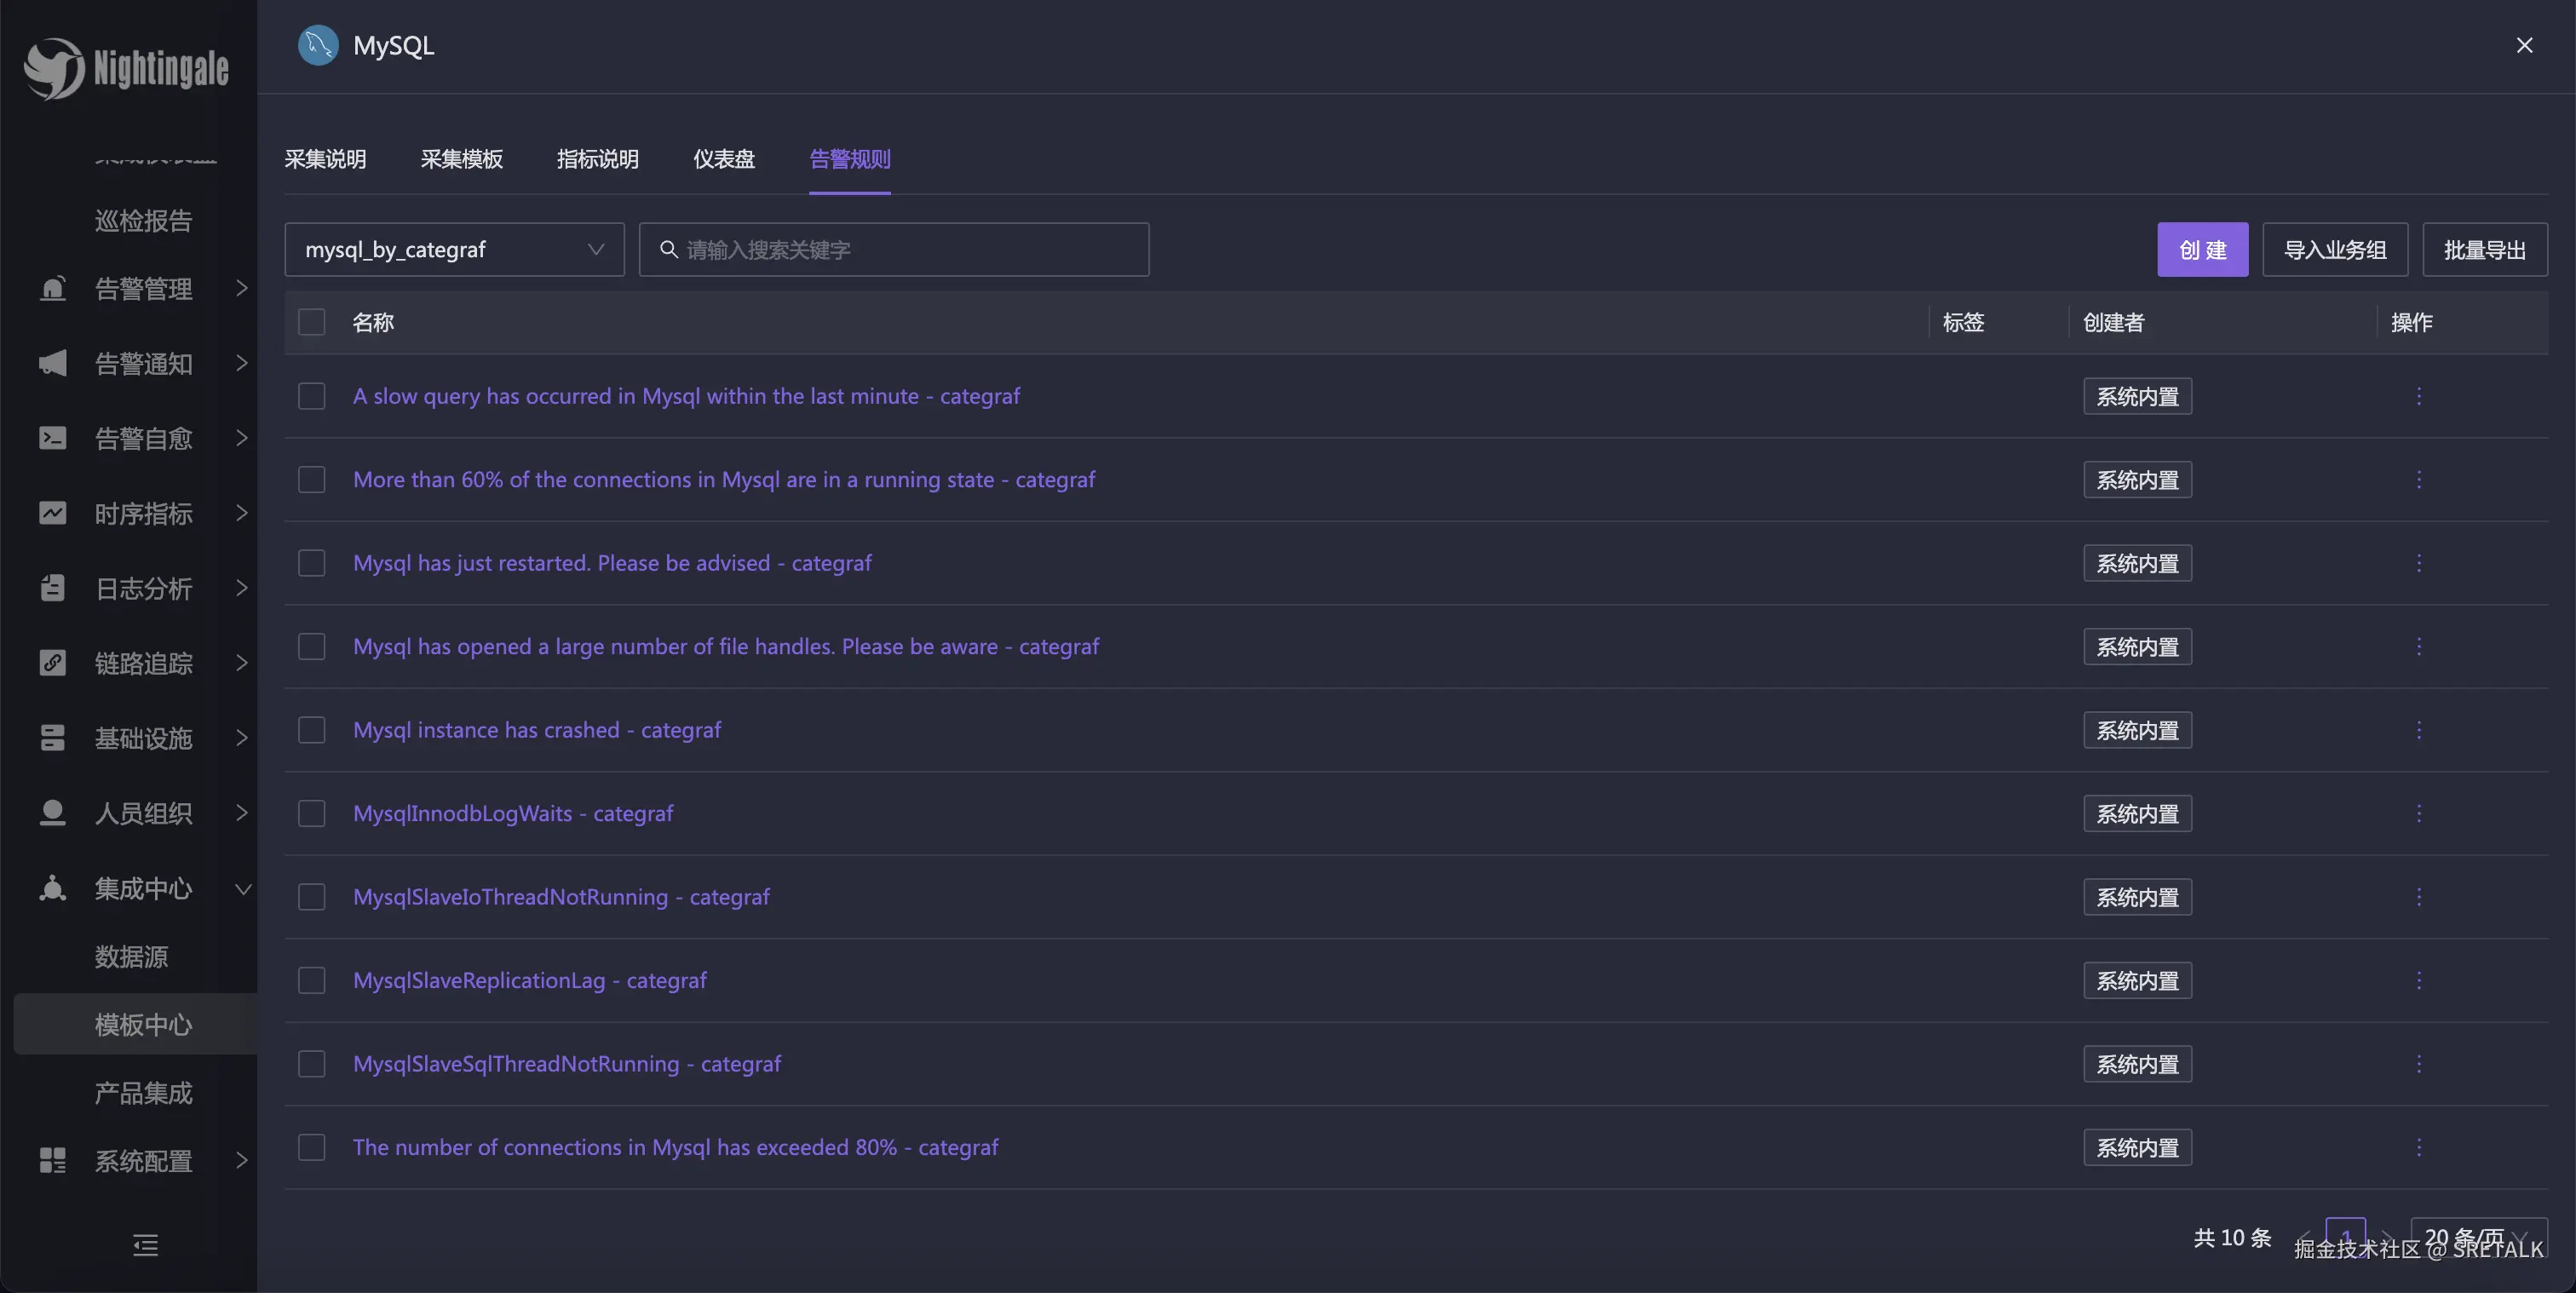Click the time-series metrics chart icon
The width and height of the screenshot is (2576, 1293).
[52, 513]
